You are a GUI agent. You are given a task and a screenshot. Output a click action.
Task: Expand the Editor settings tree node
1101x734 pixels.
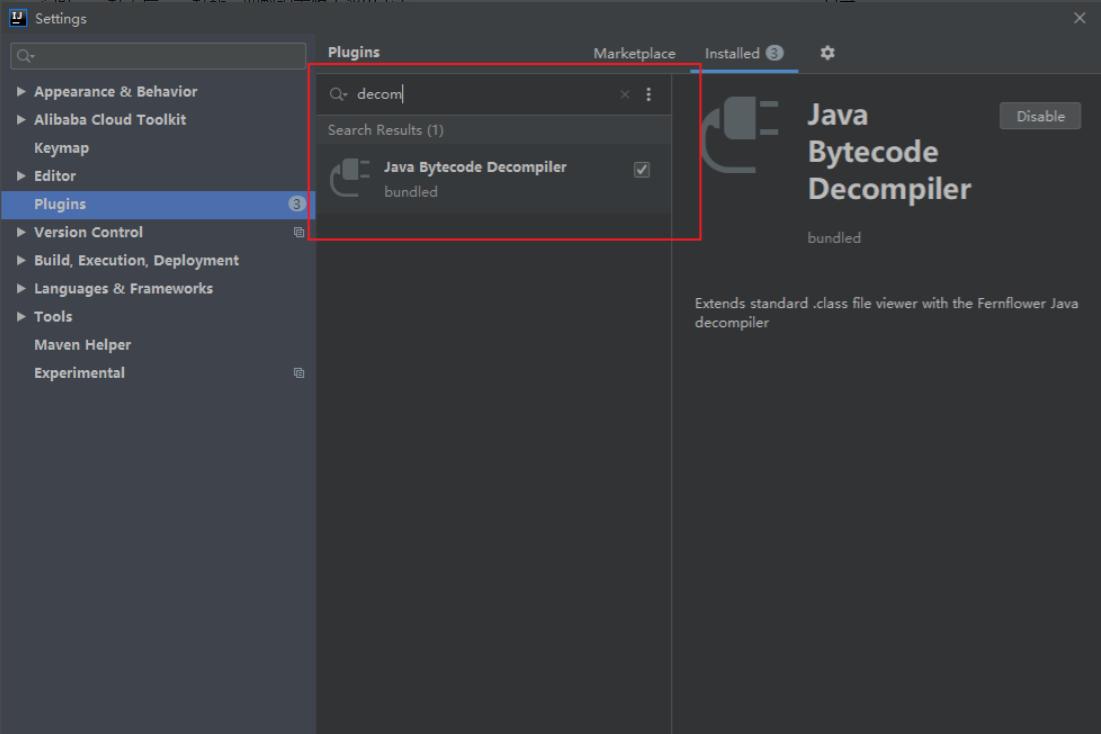22,176
